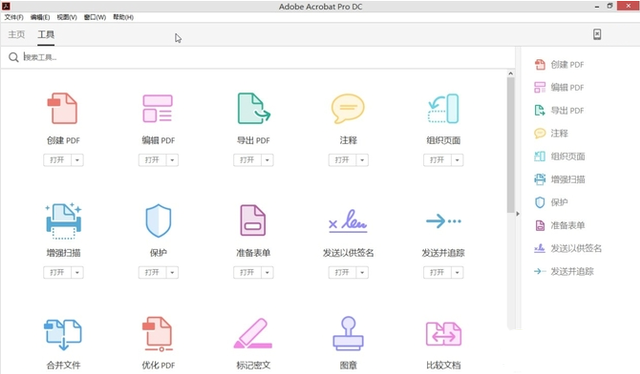Click 导出 PDF in right sidebar
This screenshot has width=640, height=374.
[x=559, y=110]
